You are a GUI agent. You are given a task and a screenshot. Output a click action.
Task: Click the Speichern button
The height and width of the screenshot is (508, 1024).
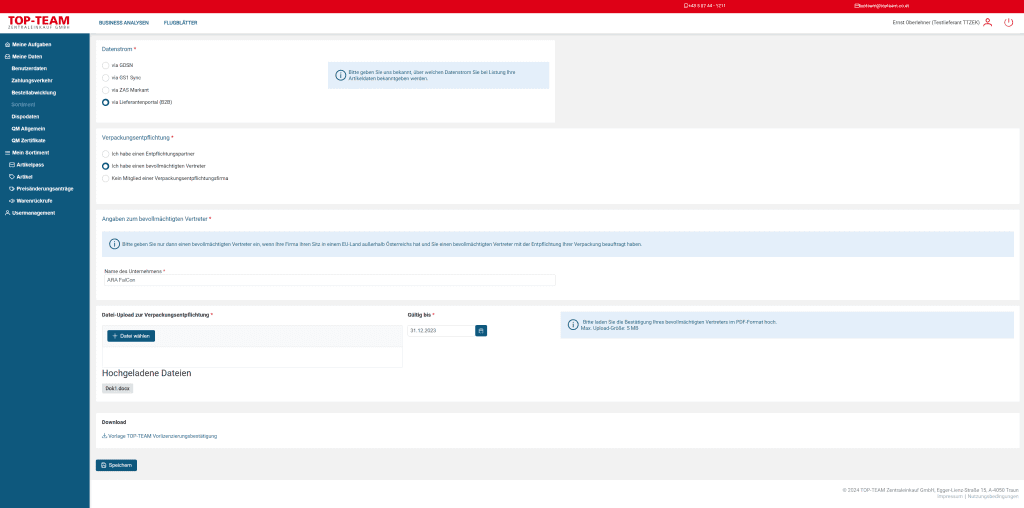(x=116, y=465)
